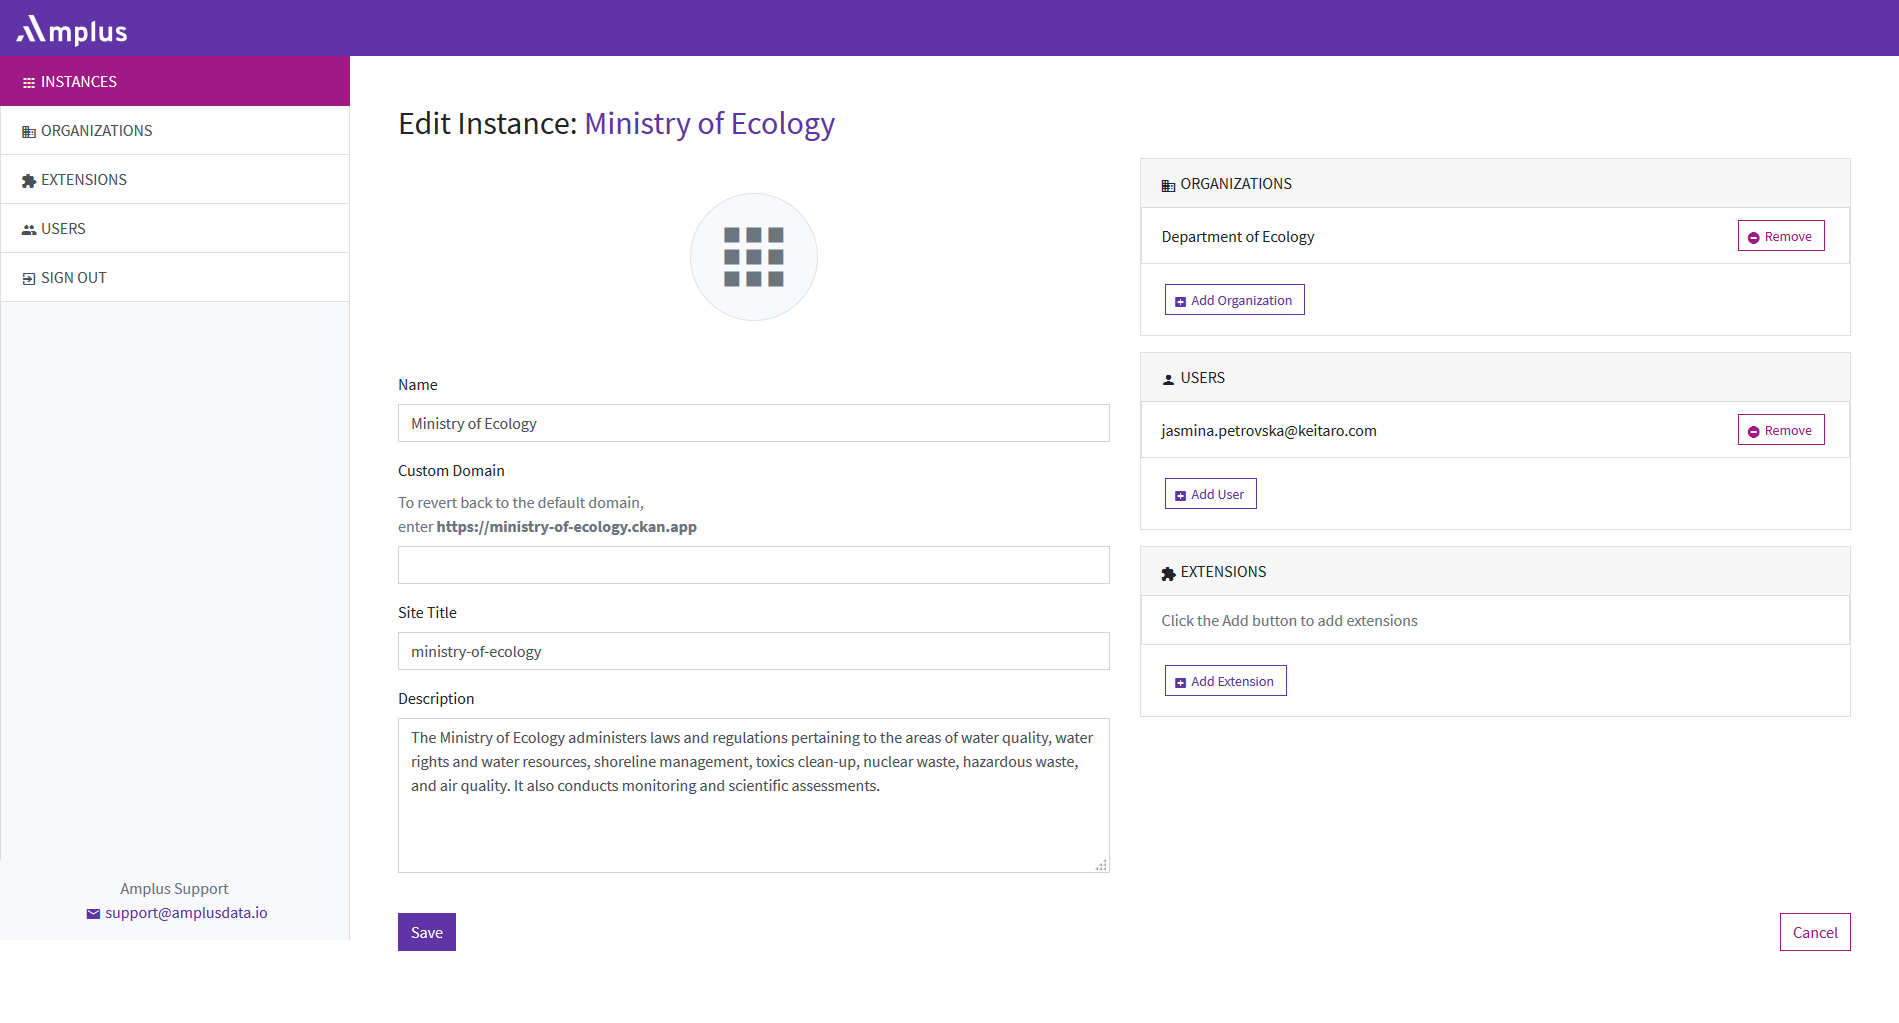
Task: Click the plus icon on Add Organization
Action: (x=1180, y=301)
